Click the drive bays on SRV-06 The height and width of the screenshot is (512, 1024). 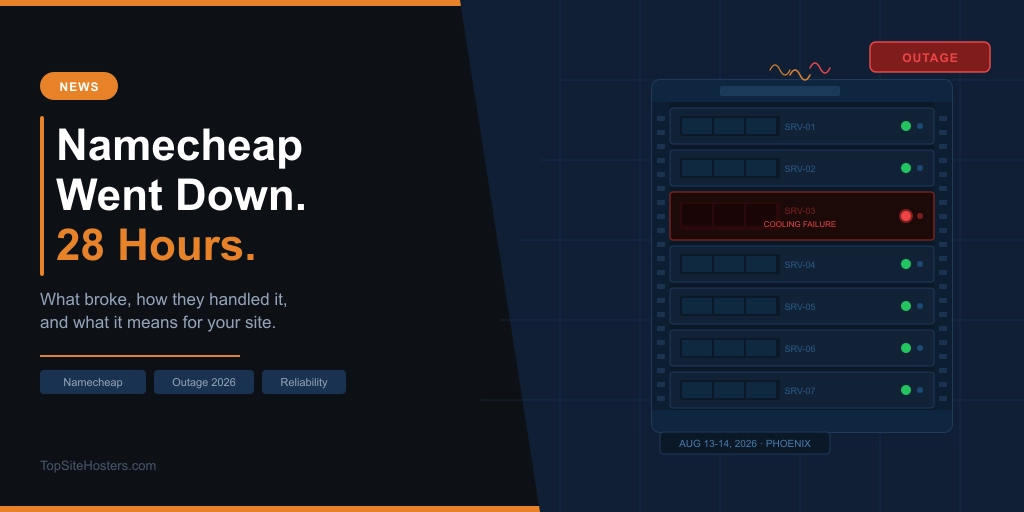729,348
